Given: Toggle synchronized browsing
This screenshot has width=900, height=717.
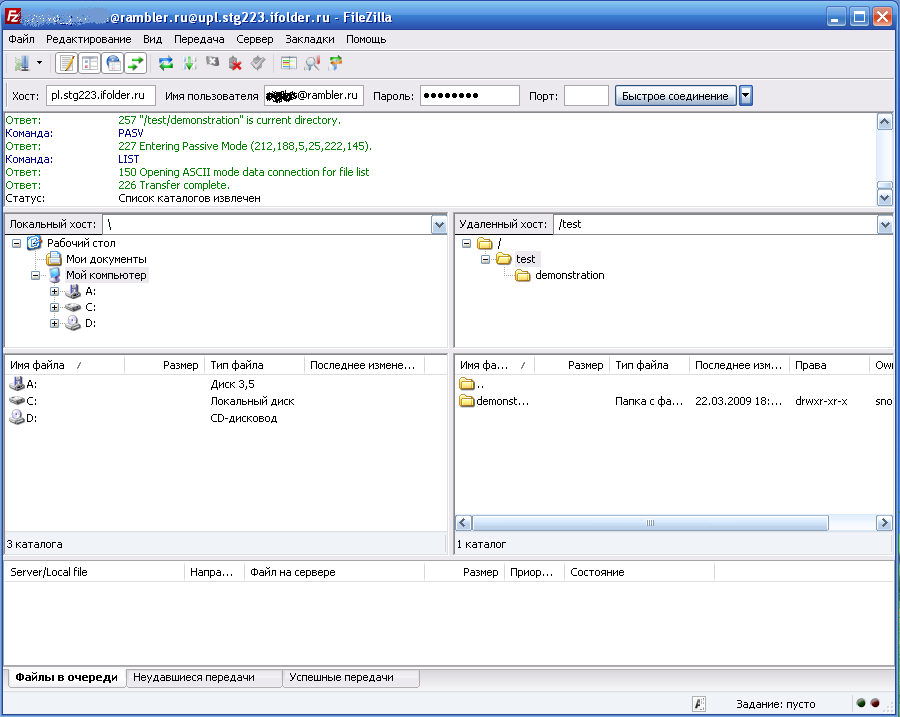Looking at the screenshot, I should [x=335, y=63].
